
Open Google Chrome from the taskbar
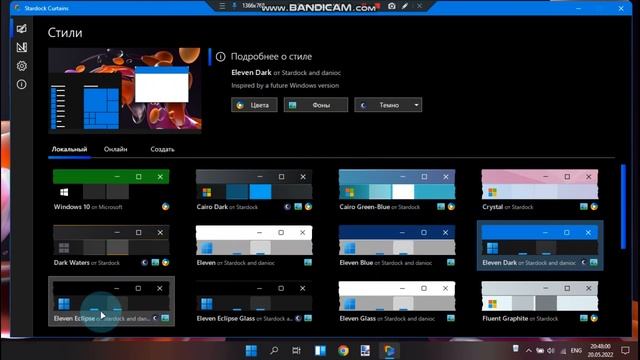(x=343, y=350)
